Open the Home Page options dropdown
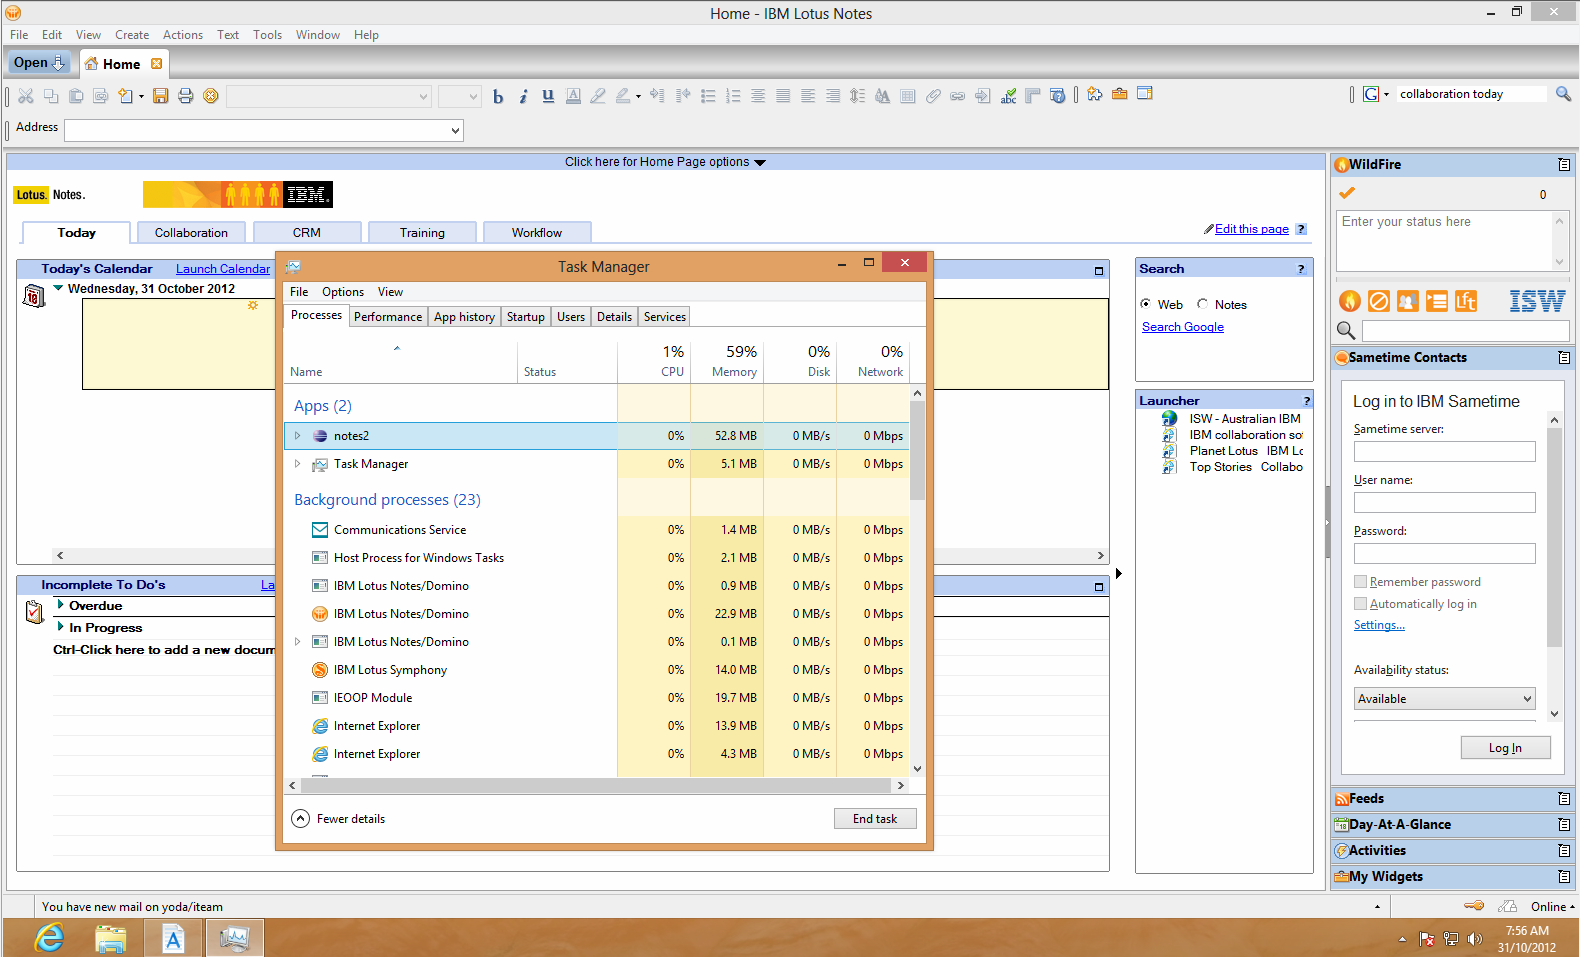 (665, 162)
